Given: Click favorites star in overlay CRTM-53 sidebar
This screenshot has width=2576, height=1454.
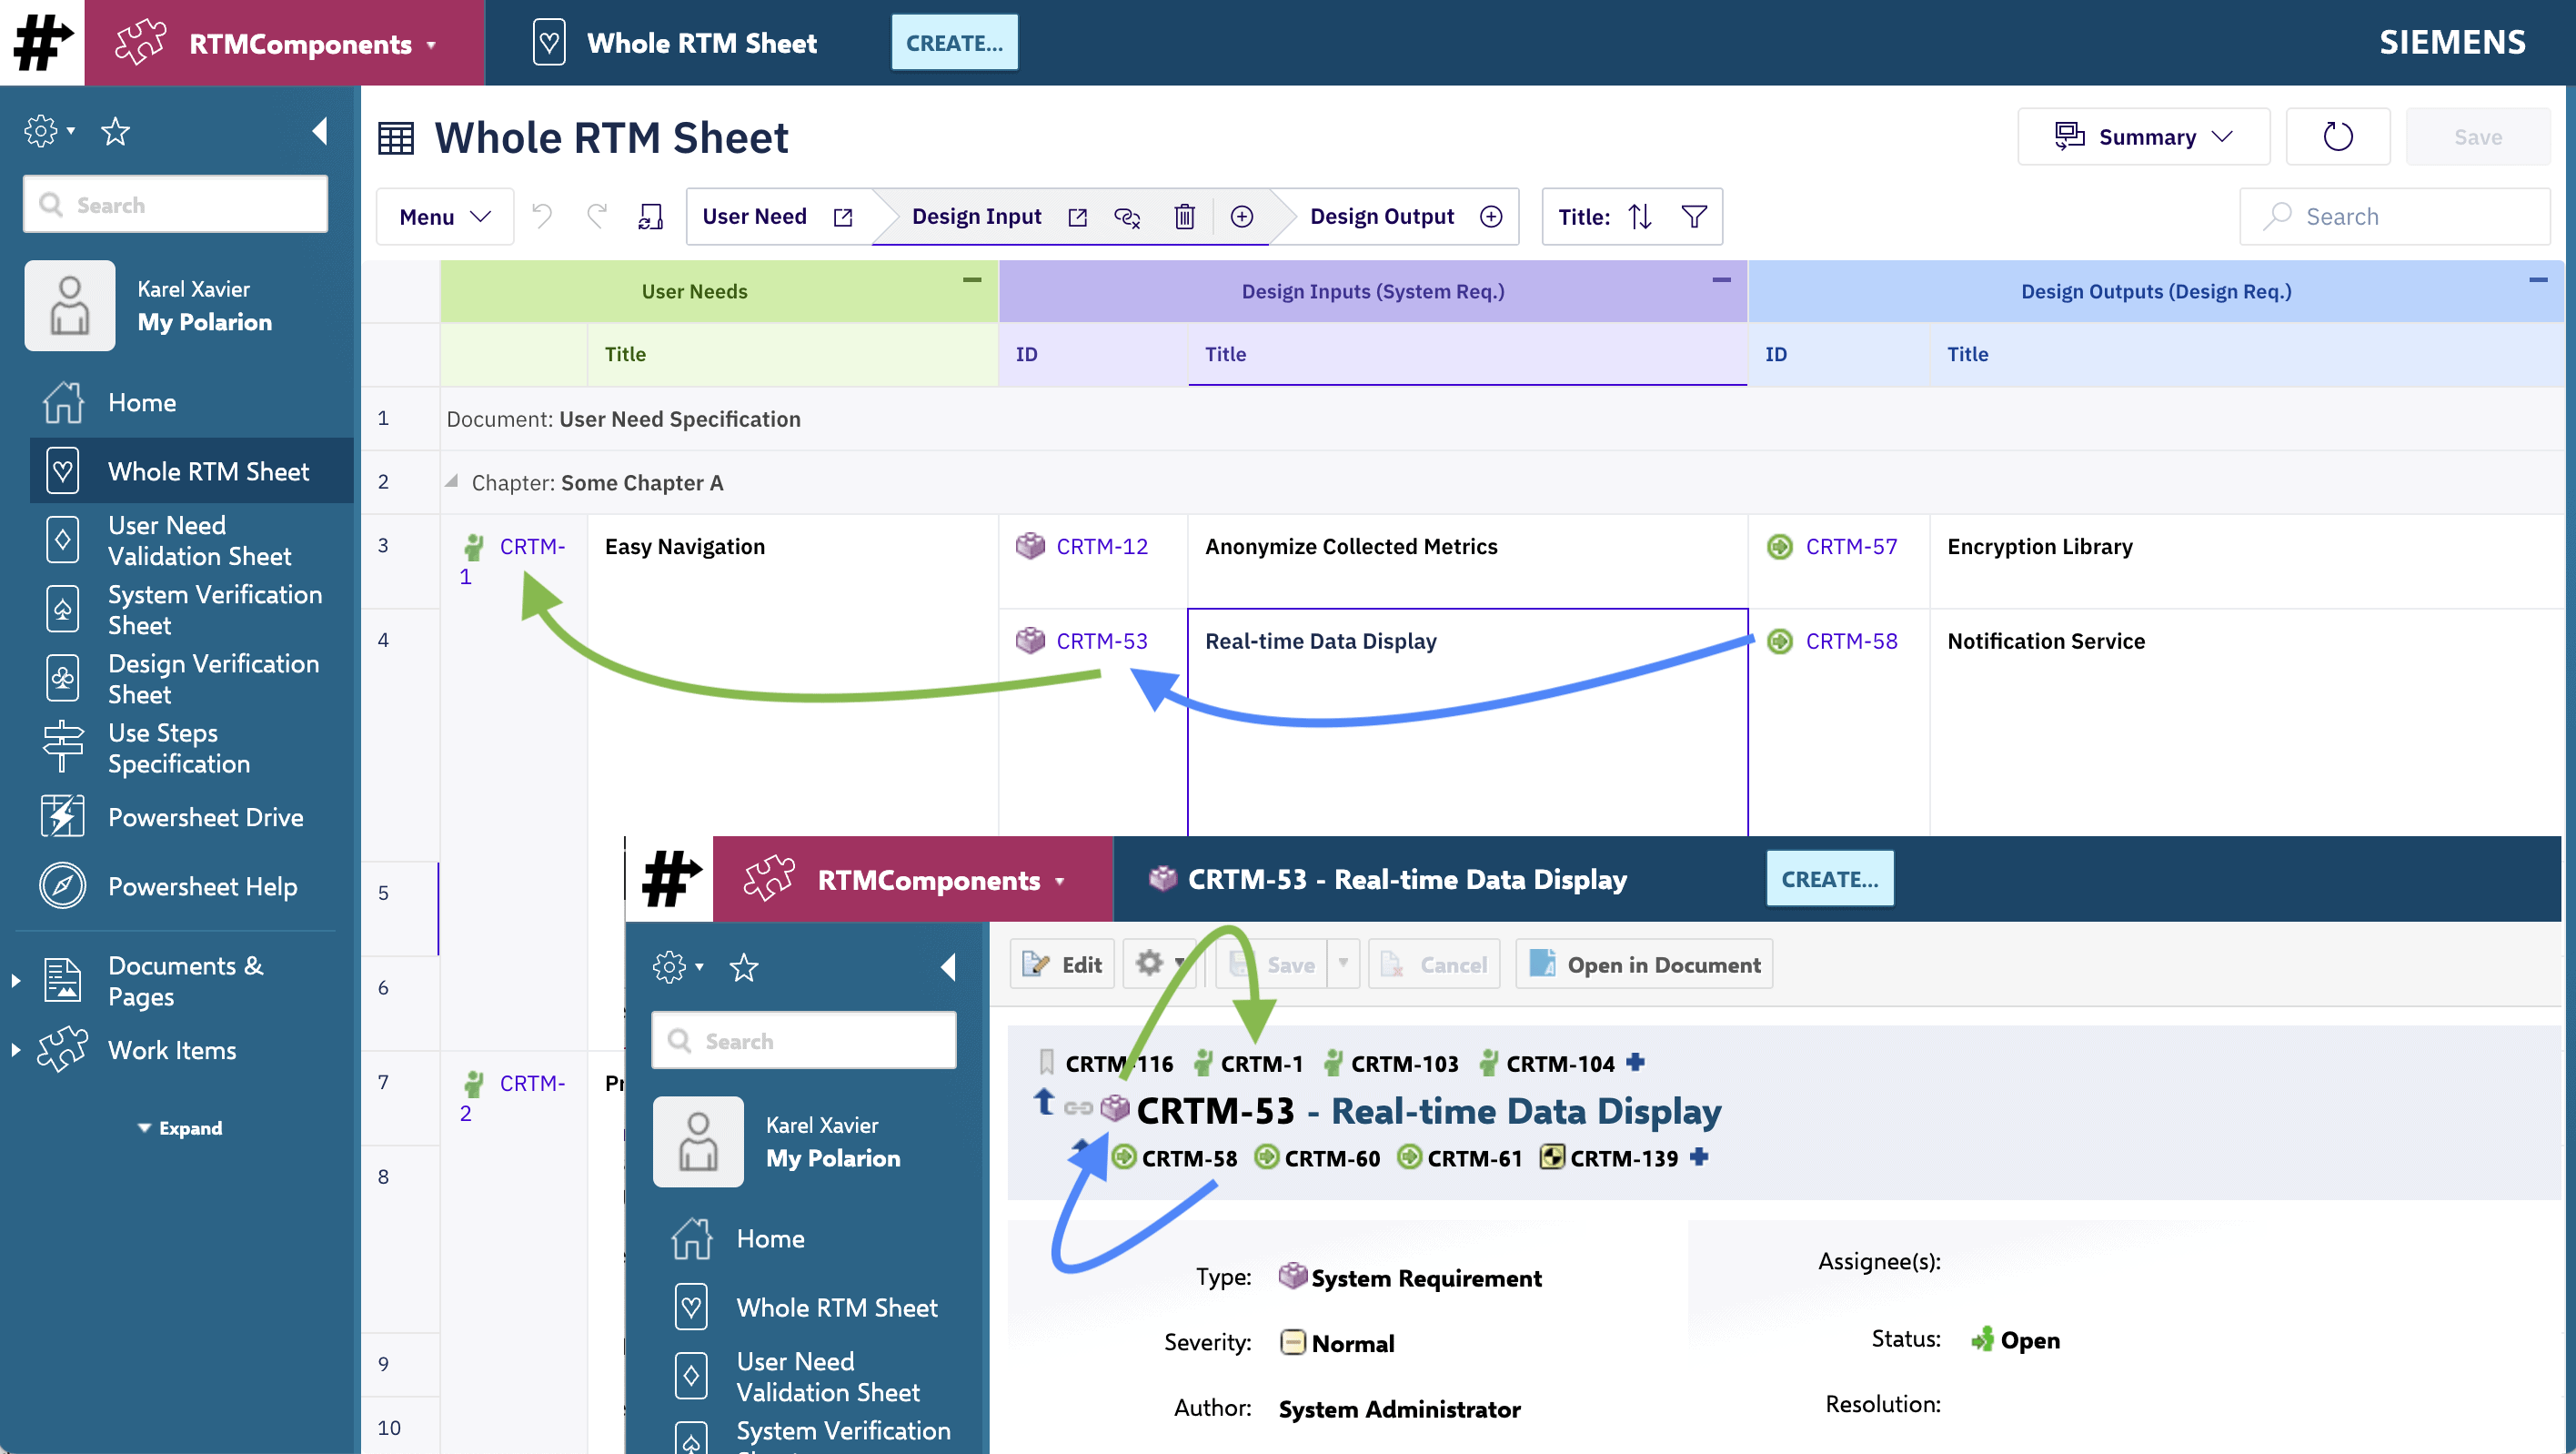Looking at the screenshot, I should [744, 967].
